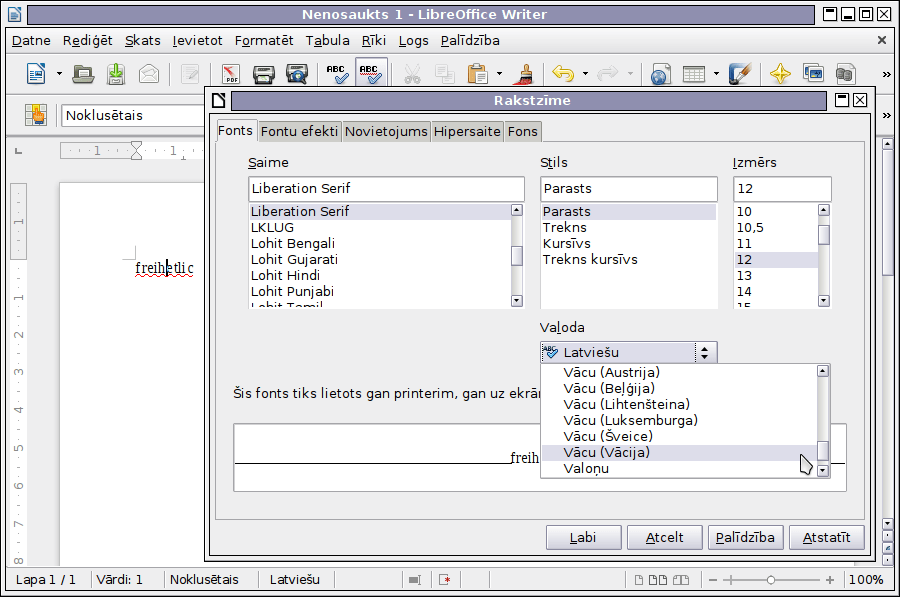Click the Atstatīt button
This screenshot has height=597, width=900.
point(826,537)
